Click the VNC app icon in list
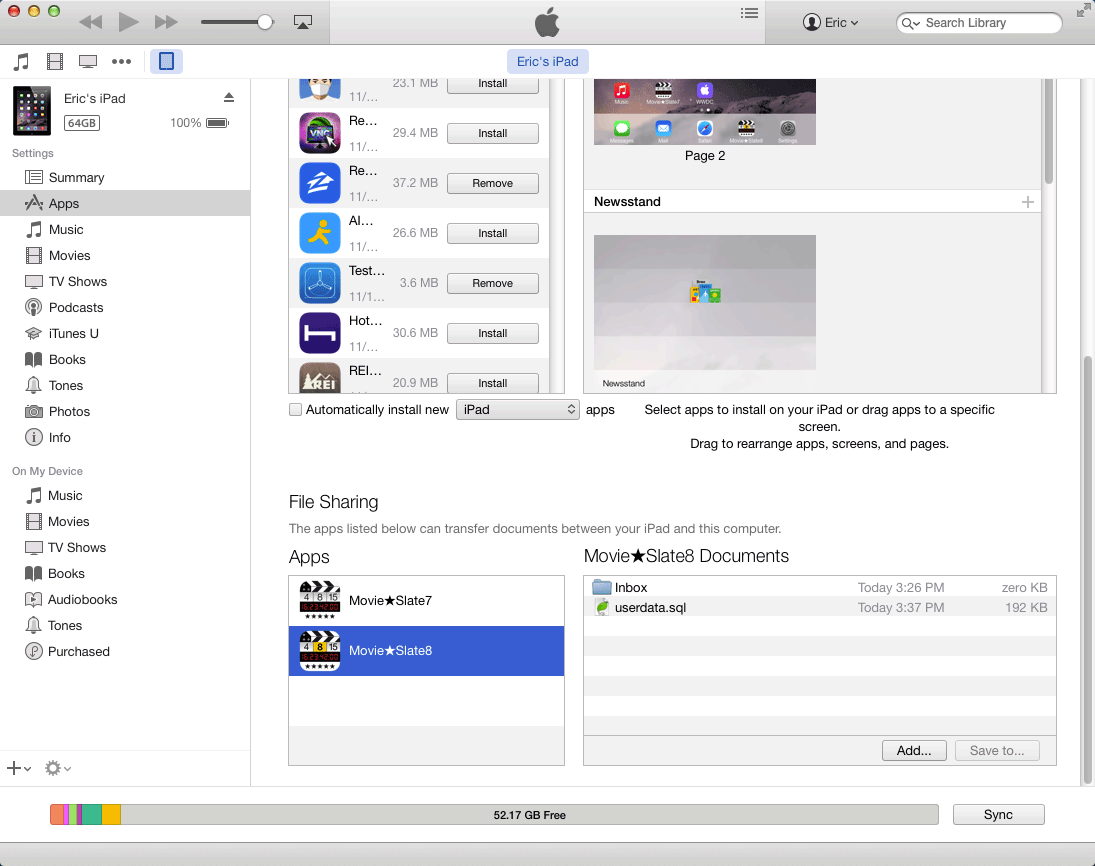 [x=320, y=133]
